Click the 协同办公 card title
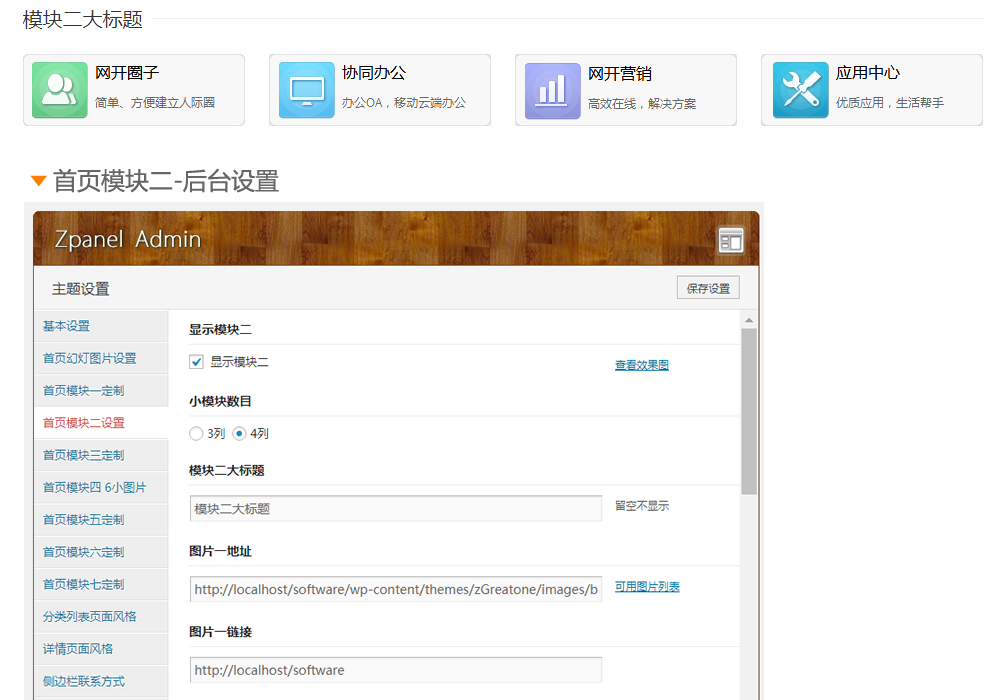This screenshot has height=700, width=1000. coord(374,73)
